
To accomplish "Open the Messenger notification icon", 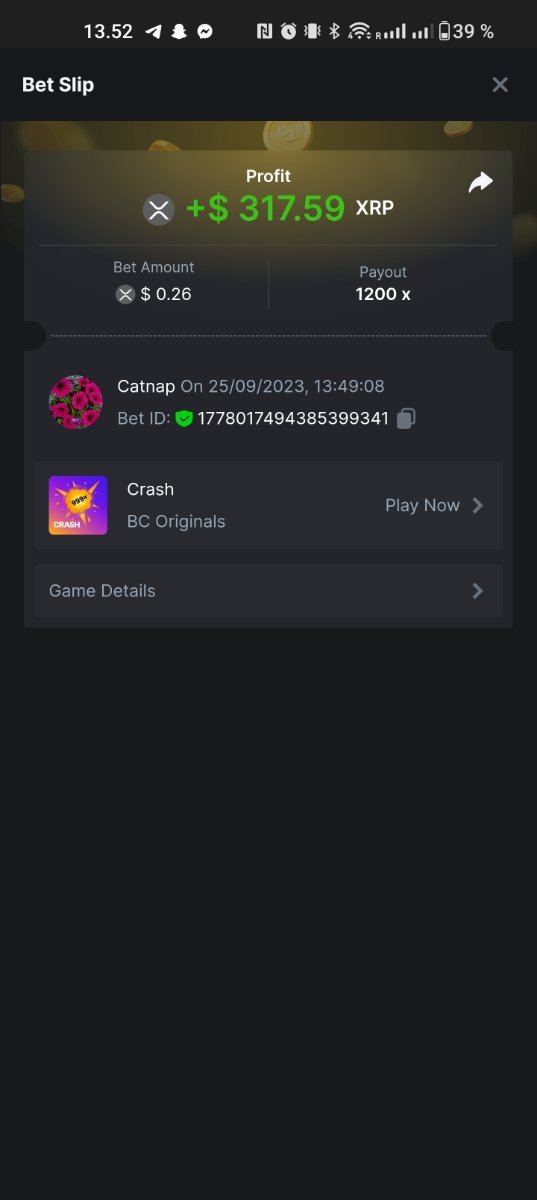I will click(204, 31).
